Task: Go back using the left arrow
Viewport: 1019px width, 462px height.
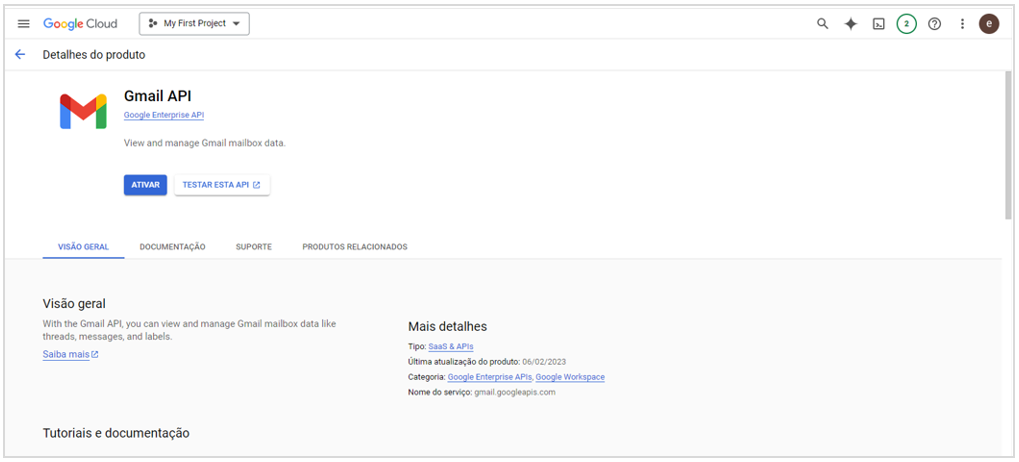Action: 20,55
